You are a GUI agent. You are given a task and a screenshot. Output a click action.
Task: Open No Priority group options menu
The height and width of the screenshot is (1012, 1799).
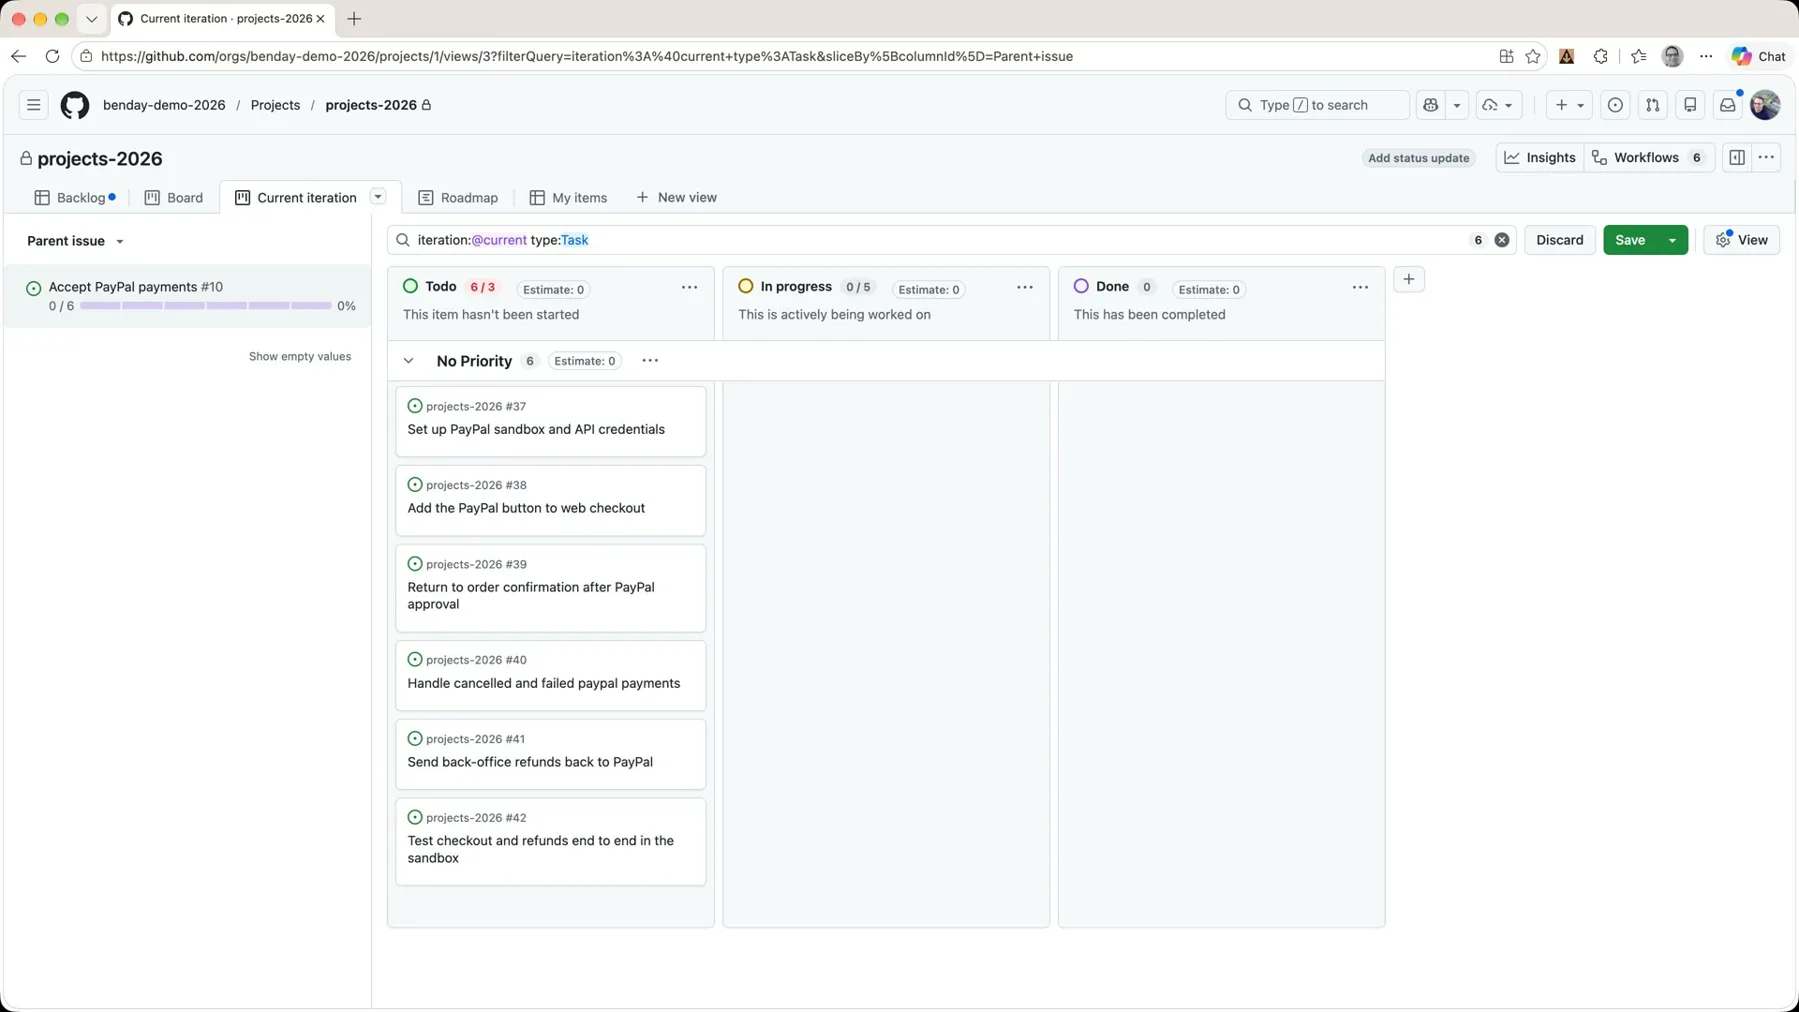pos(650,361)
